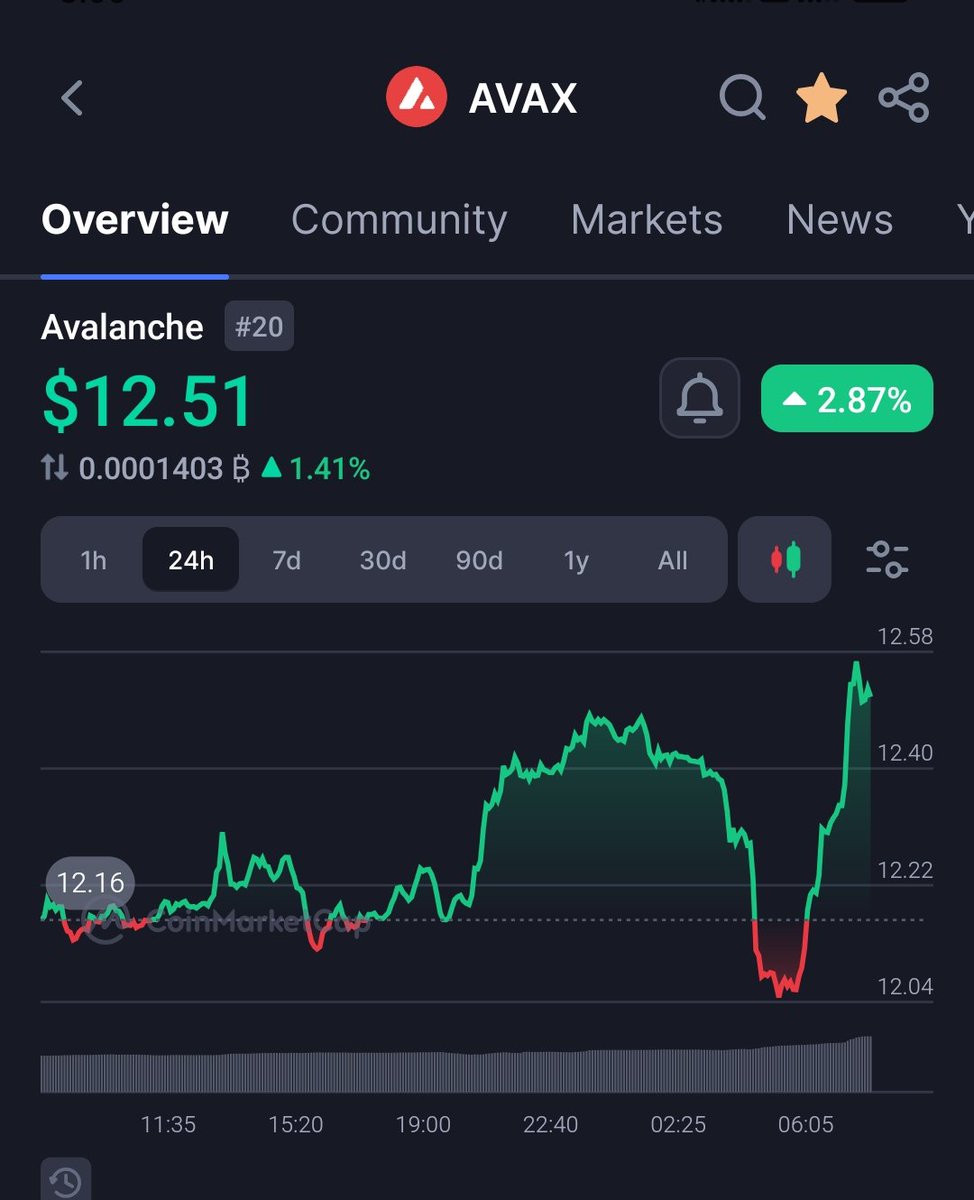This screenshot has height=1200, width=974.
Task: Tap the 12.04 axis label
Action: pyautogui.click(x=904, y=987)
